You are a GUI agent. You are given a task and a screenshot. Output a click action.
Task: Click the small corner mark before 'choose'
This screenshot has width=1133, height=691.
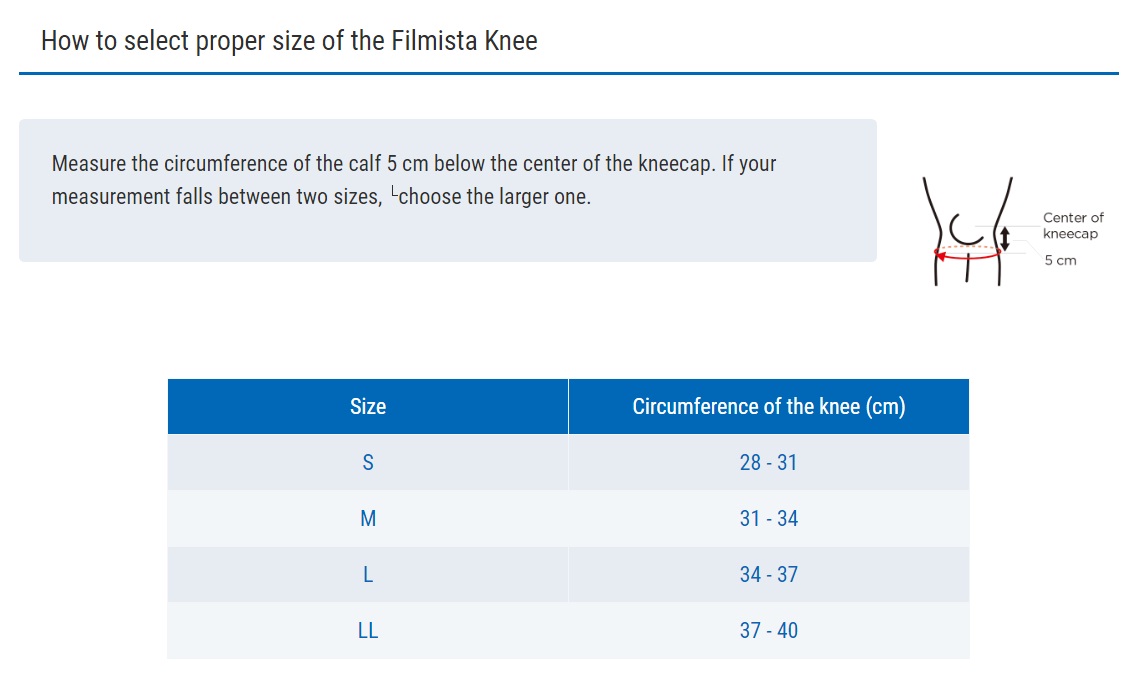pyautogui.click(x=393, y=190)
